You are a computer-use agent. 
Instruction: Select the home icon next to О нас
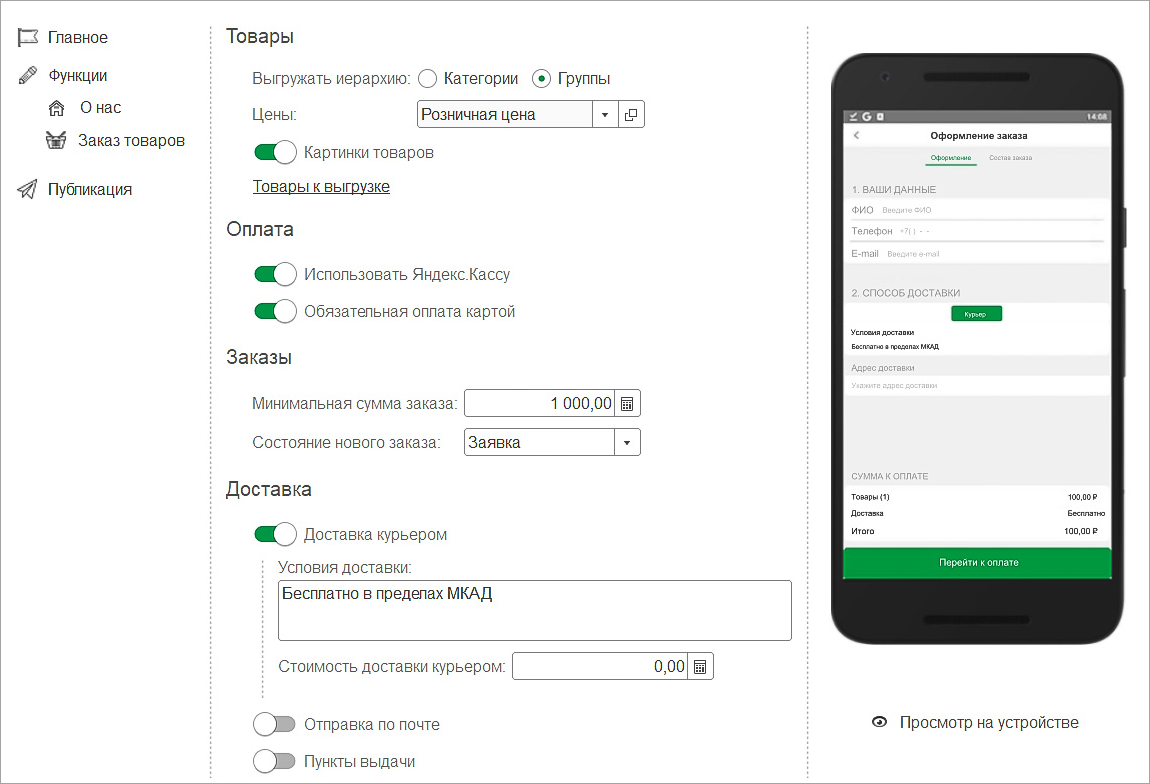(58, 107)
